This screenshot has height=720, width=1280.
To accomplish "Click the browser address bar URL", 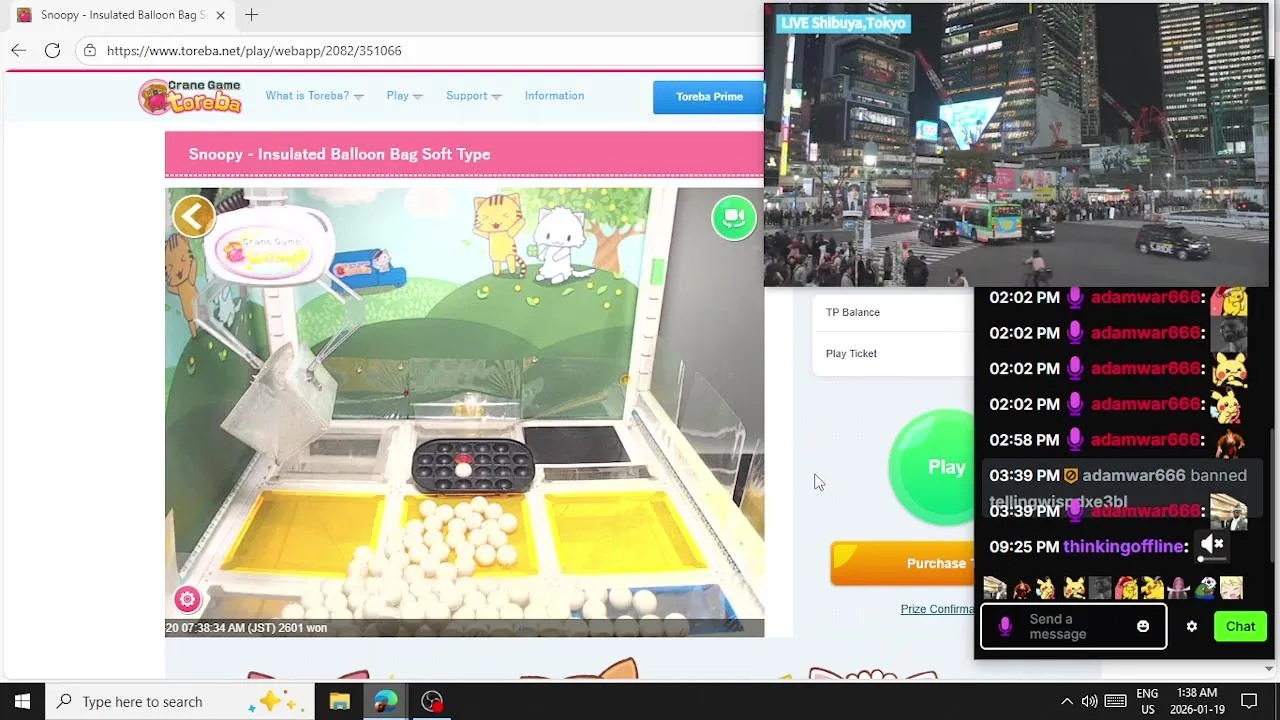I will (254, 50).
